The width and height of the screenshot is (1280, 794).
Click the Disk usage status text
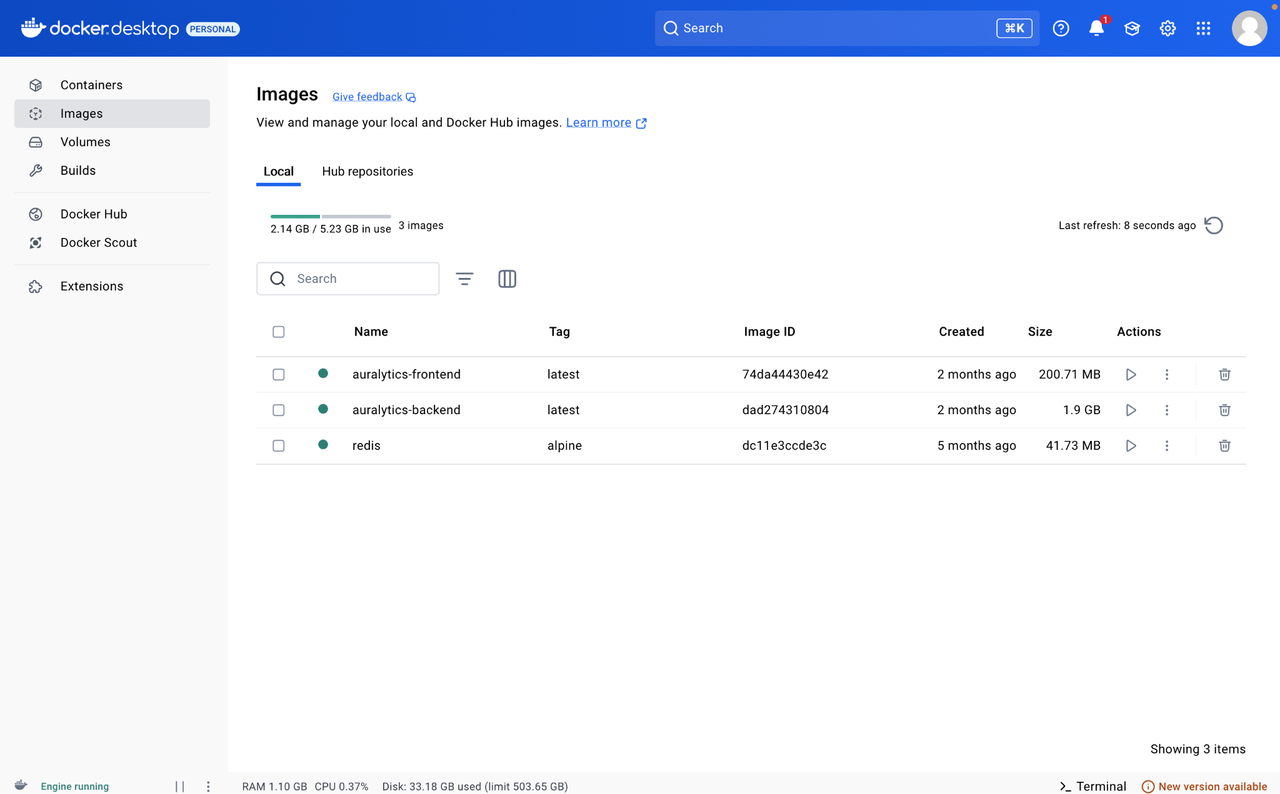tap(475, 787)
